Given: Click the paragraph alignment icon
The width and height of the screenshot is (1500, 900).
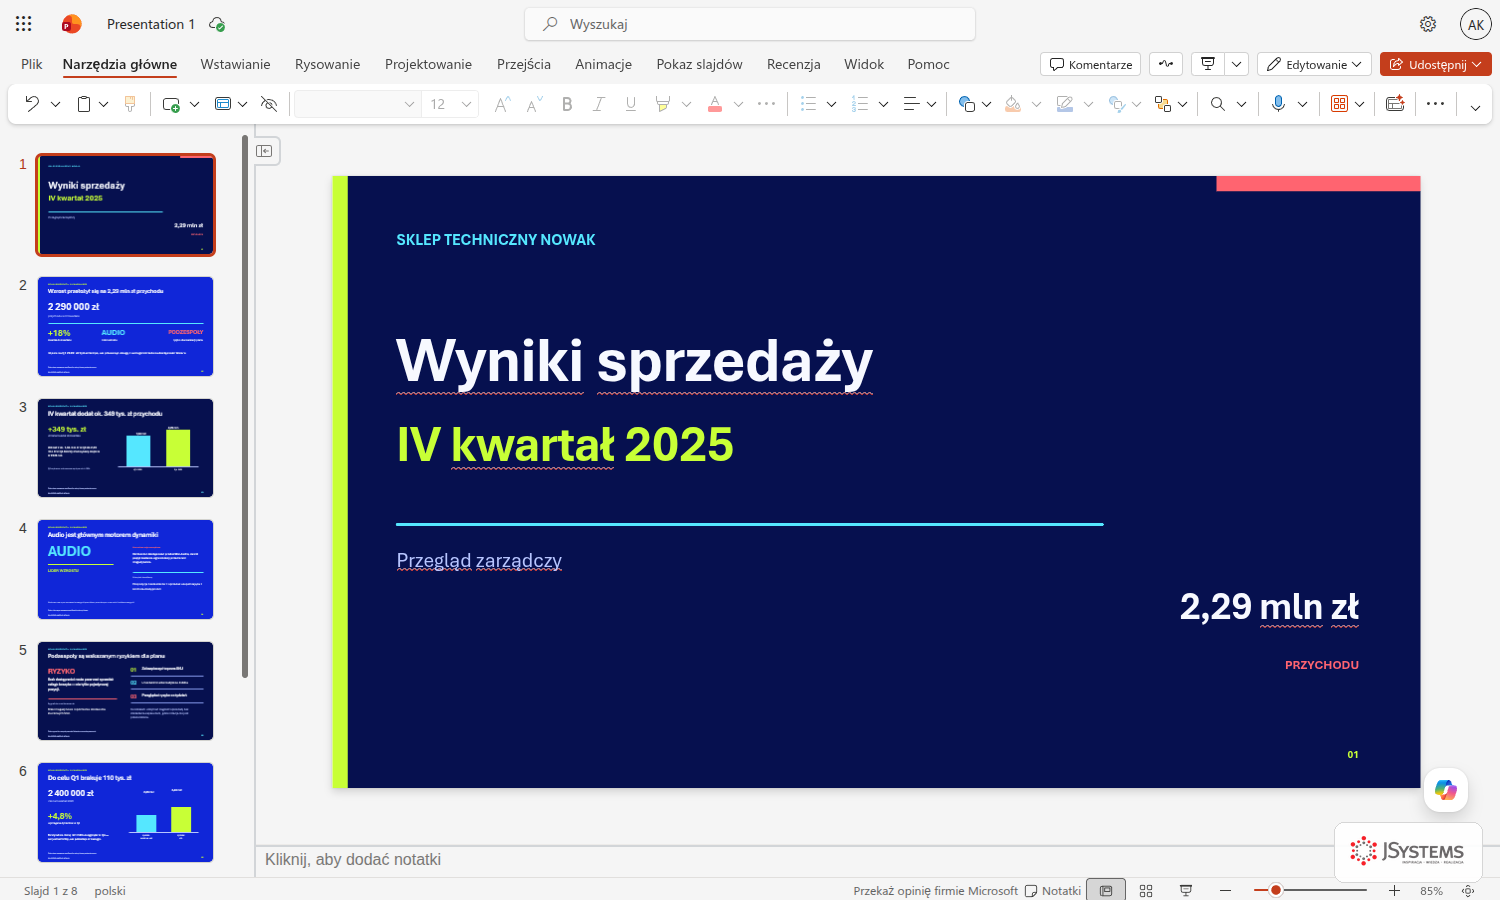Looking at the screenshot, I should coord(911,104).
